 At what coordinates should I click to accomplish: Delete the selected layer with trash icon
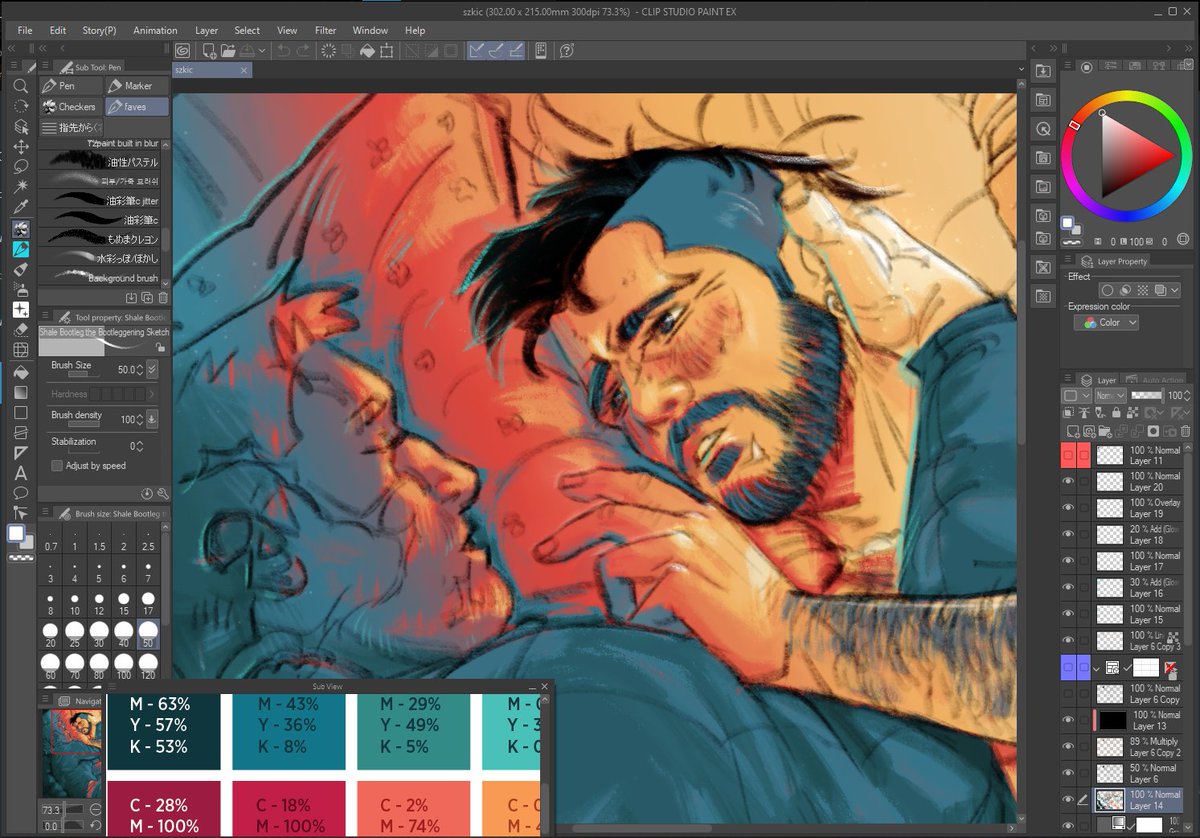pos(1185,431)
